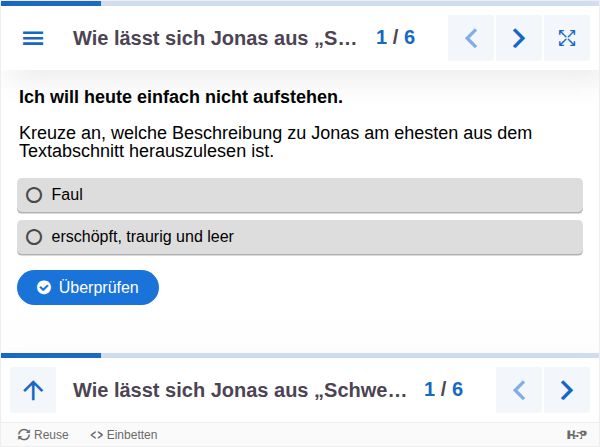Screen dimensions: 600x447
Task: Go to previous question in top bar
Action: (471, 38)
